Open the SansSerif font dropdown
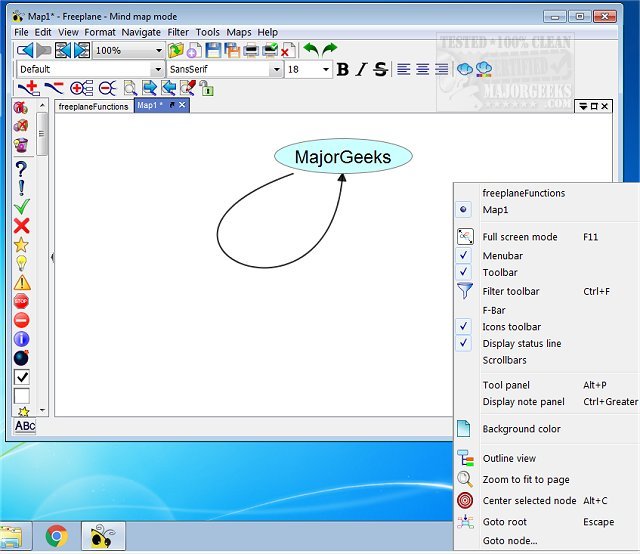Image resolution: width=640 pixels, height=554 pixels. [x=276, y=69]
